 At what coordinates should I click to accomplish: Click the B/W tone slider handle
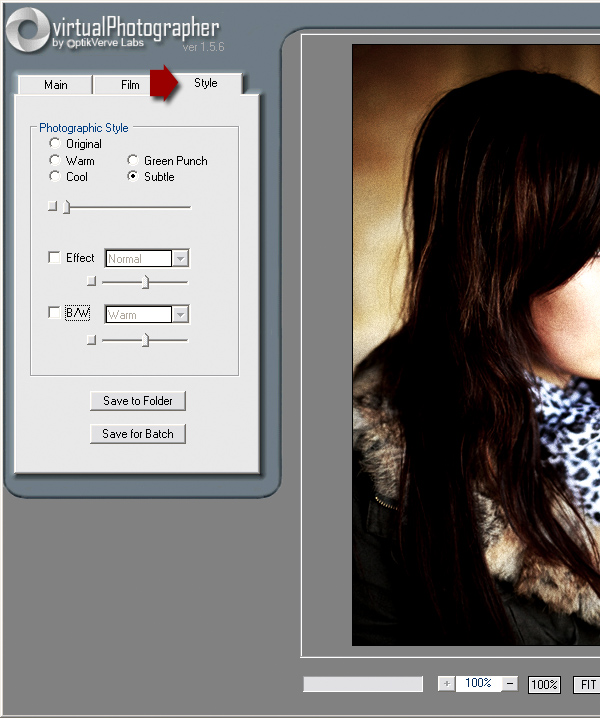click(x=145, y=340)
